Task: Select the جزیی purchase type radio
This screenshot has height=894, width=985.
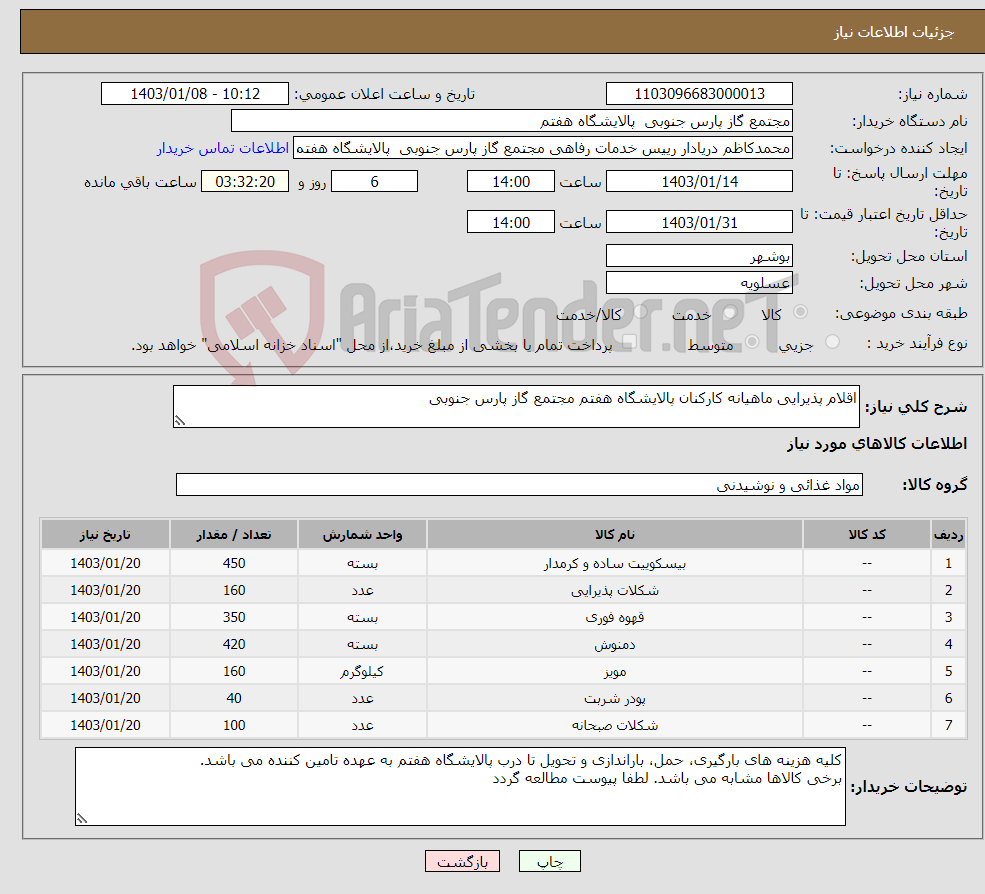Action: pos(832,342)
